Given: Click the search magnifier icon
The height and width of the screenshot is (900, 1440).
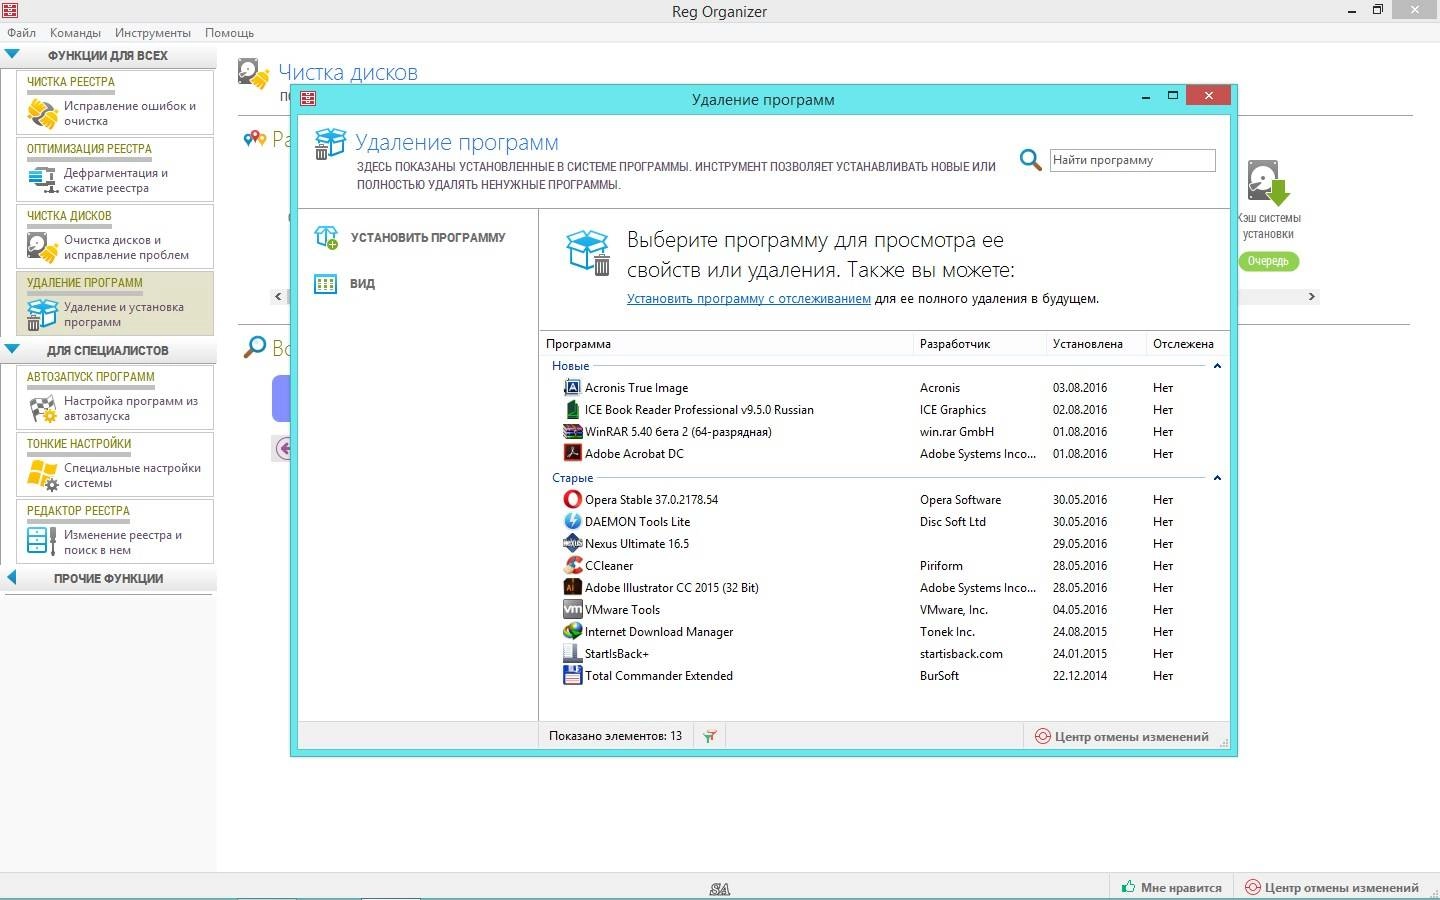Looking at the screenshot, I should [1030, 160].
